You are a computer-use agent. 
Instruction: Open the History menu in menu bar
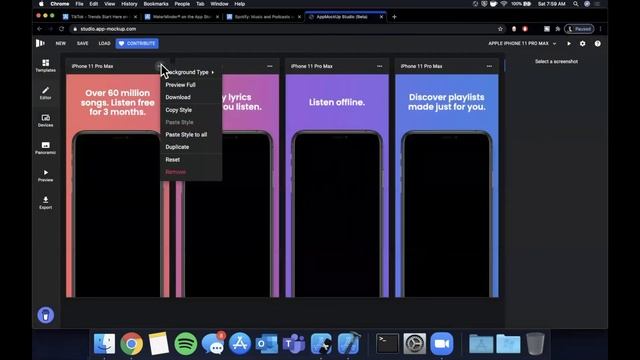(129, 4)
